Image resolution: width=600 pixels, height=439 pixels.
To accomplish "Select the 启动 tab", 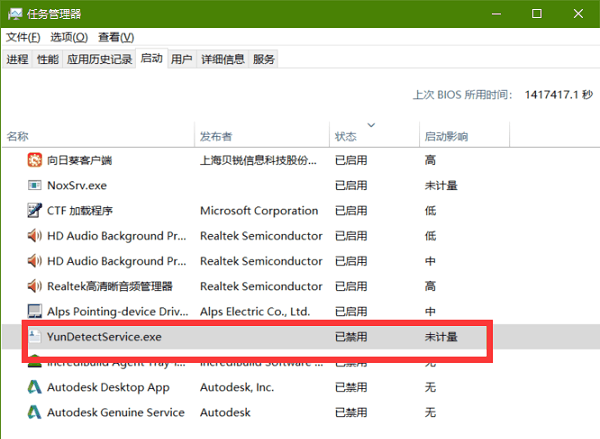I will pyautogui.click(x=152, y=58).
